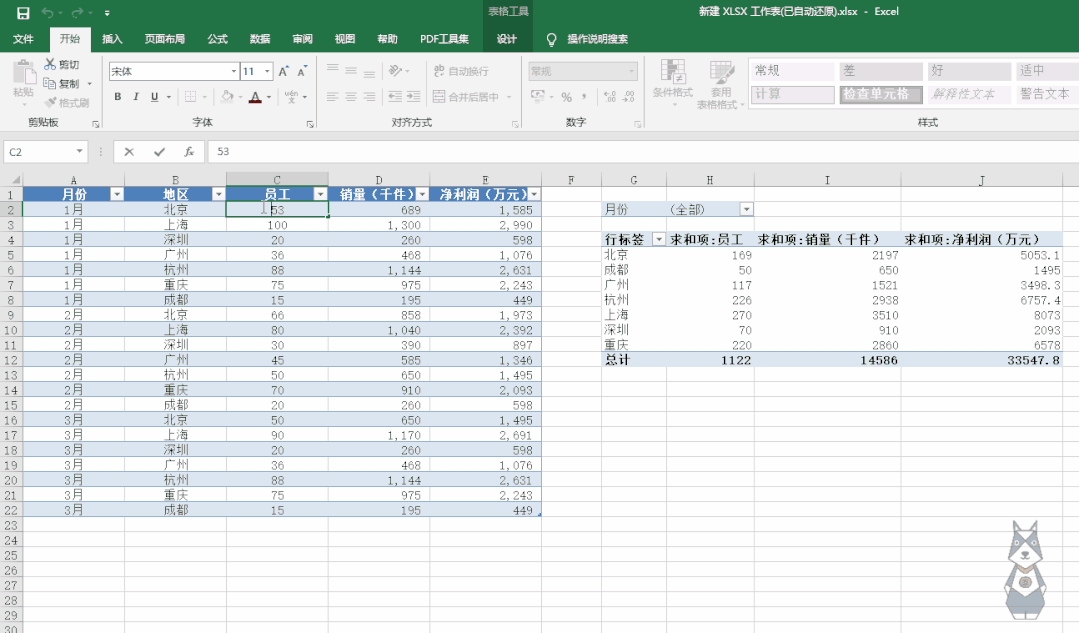Viewport: 1079px width, 633px height.
Task: Open the 销量（千件）filter dropdown
Action: tap(422, 195)
